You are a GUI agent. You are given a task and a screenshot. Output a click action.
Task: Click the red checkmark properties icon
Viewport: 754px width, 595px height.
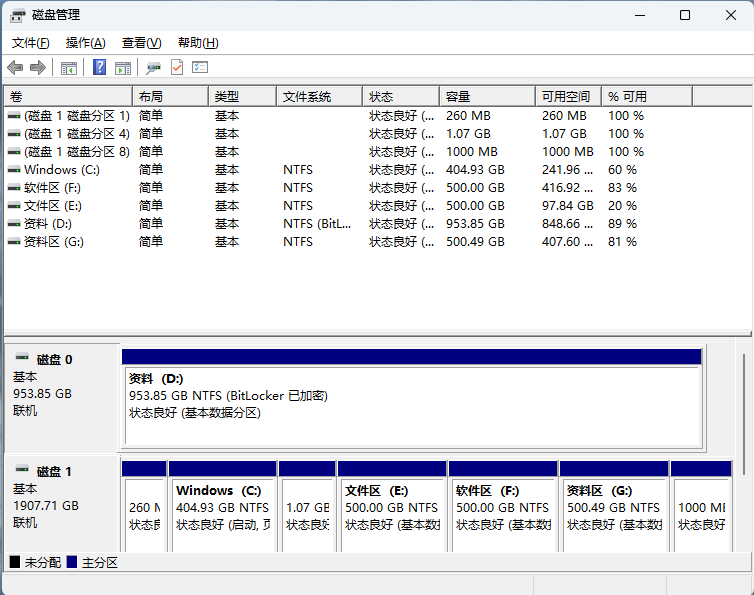[x=177, y=67]
